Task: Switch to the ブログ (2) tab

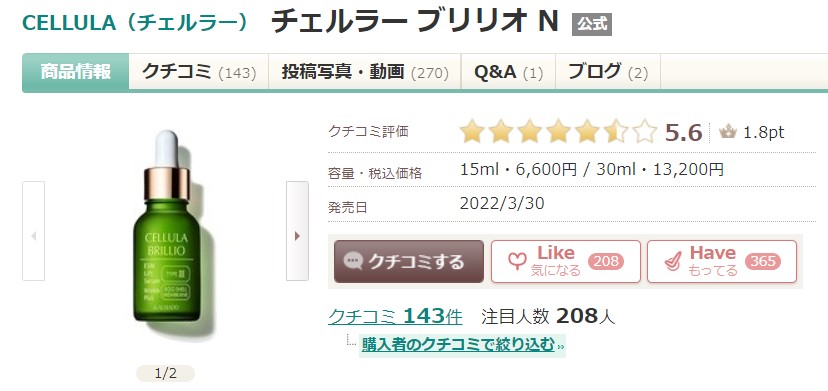Action: click(x=608, y=71)
